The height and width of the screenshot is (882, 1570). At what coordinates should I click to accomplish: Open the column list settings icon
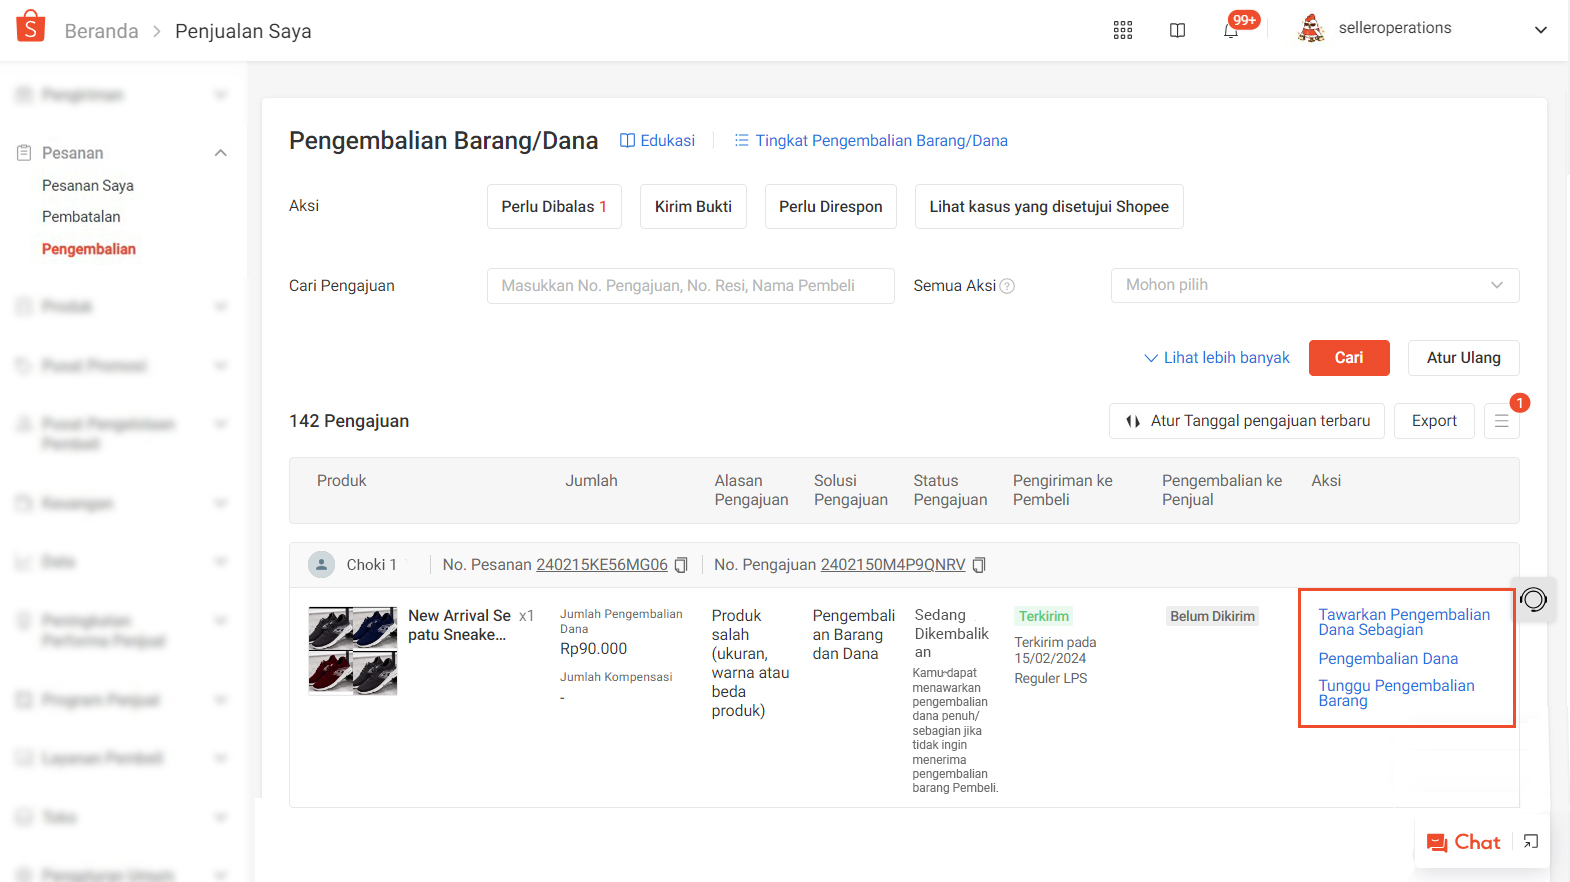click(1501, 421)
